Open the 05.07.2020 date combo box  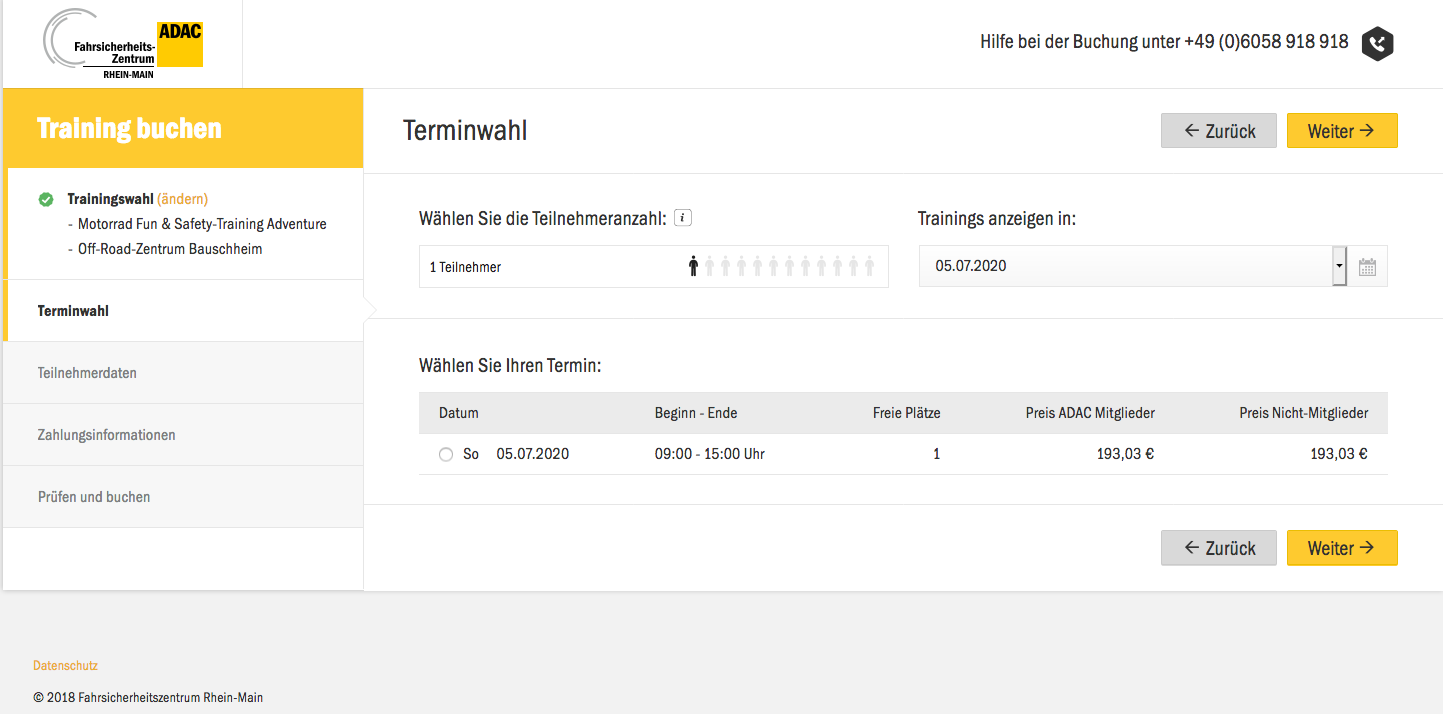coord(1125,267)
